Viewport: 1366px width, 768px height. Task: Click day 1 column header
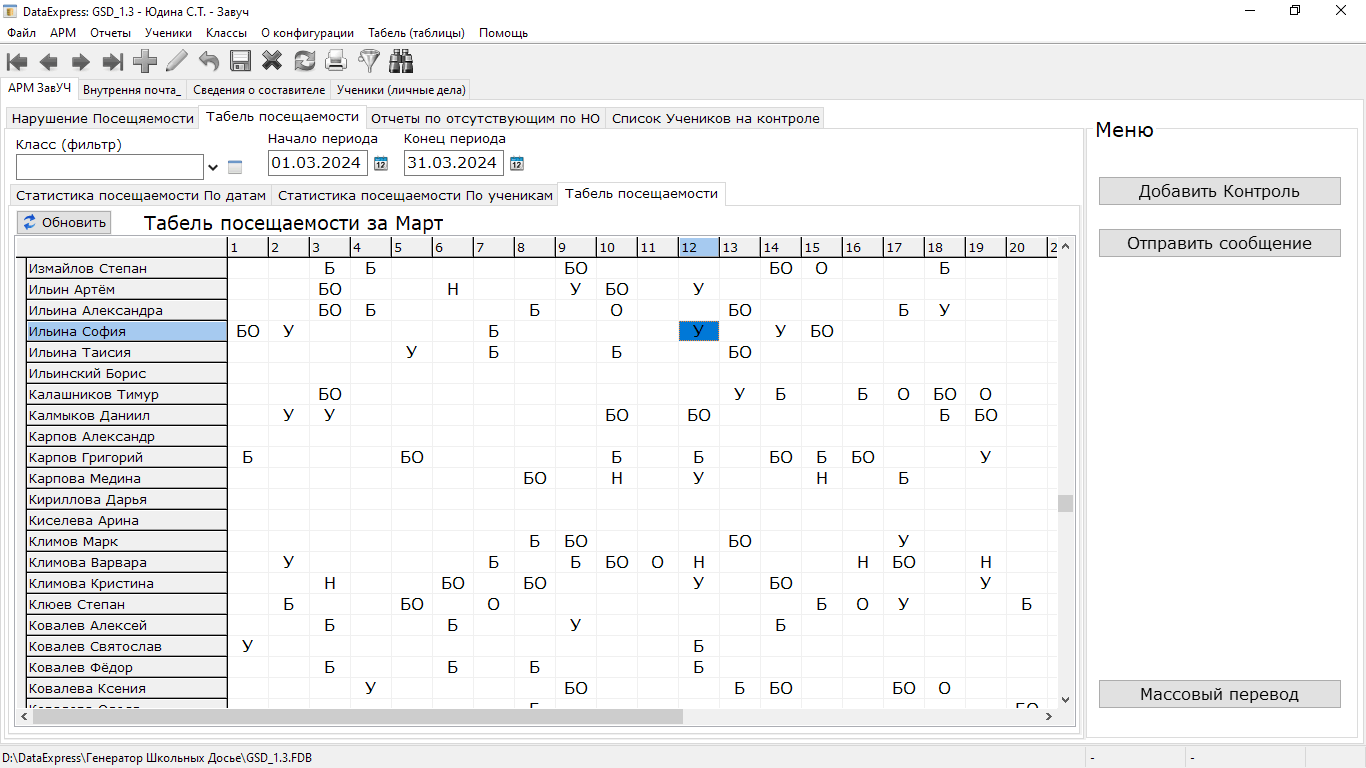[247, 247]
